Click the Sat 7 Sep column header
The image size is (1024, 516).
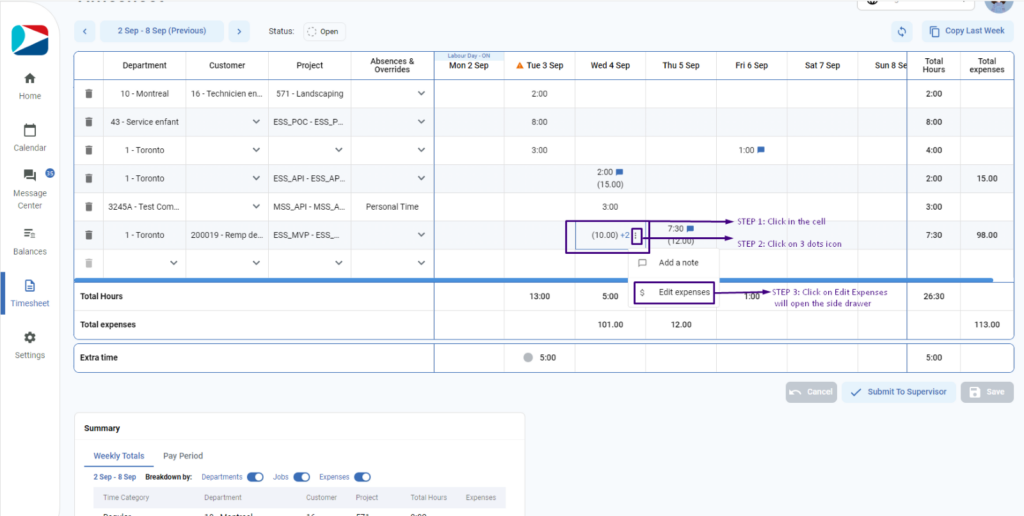(822, 66)
